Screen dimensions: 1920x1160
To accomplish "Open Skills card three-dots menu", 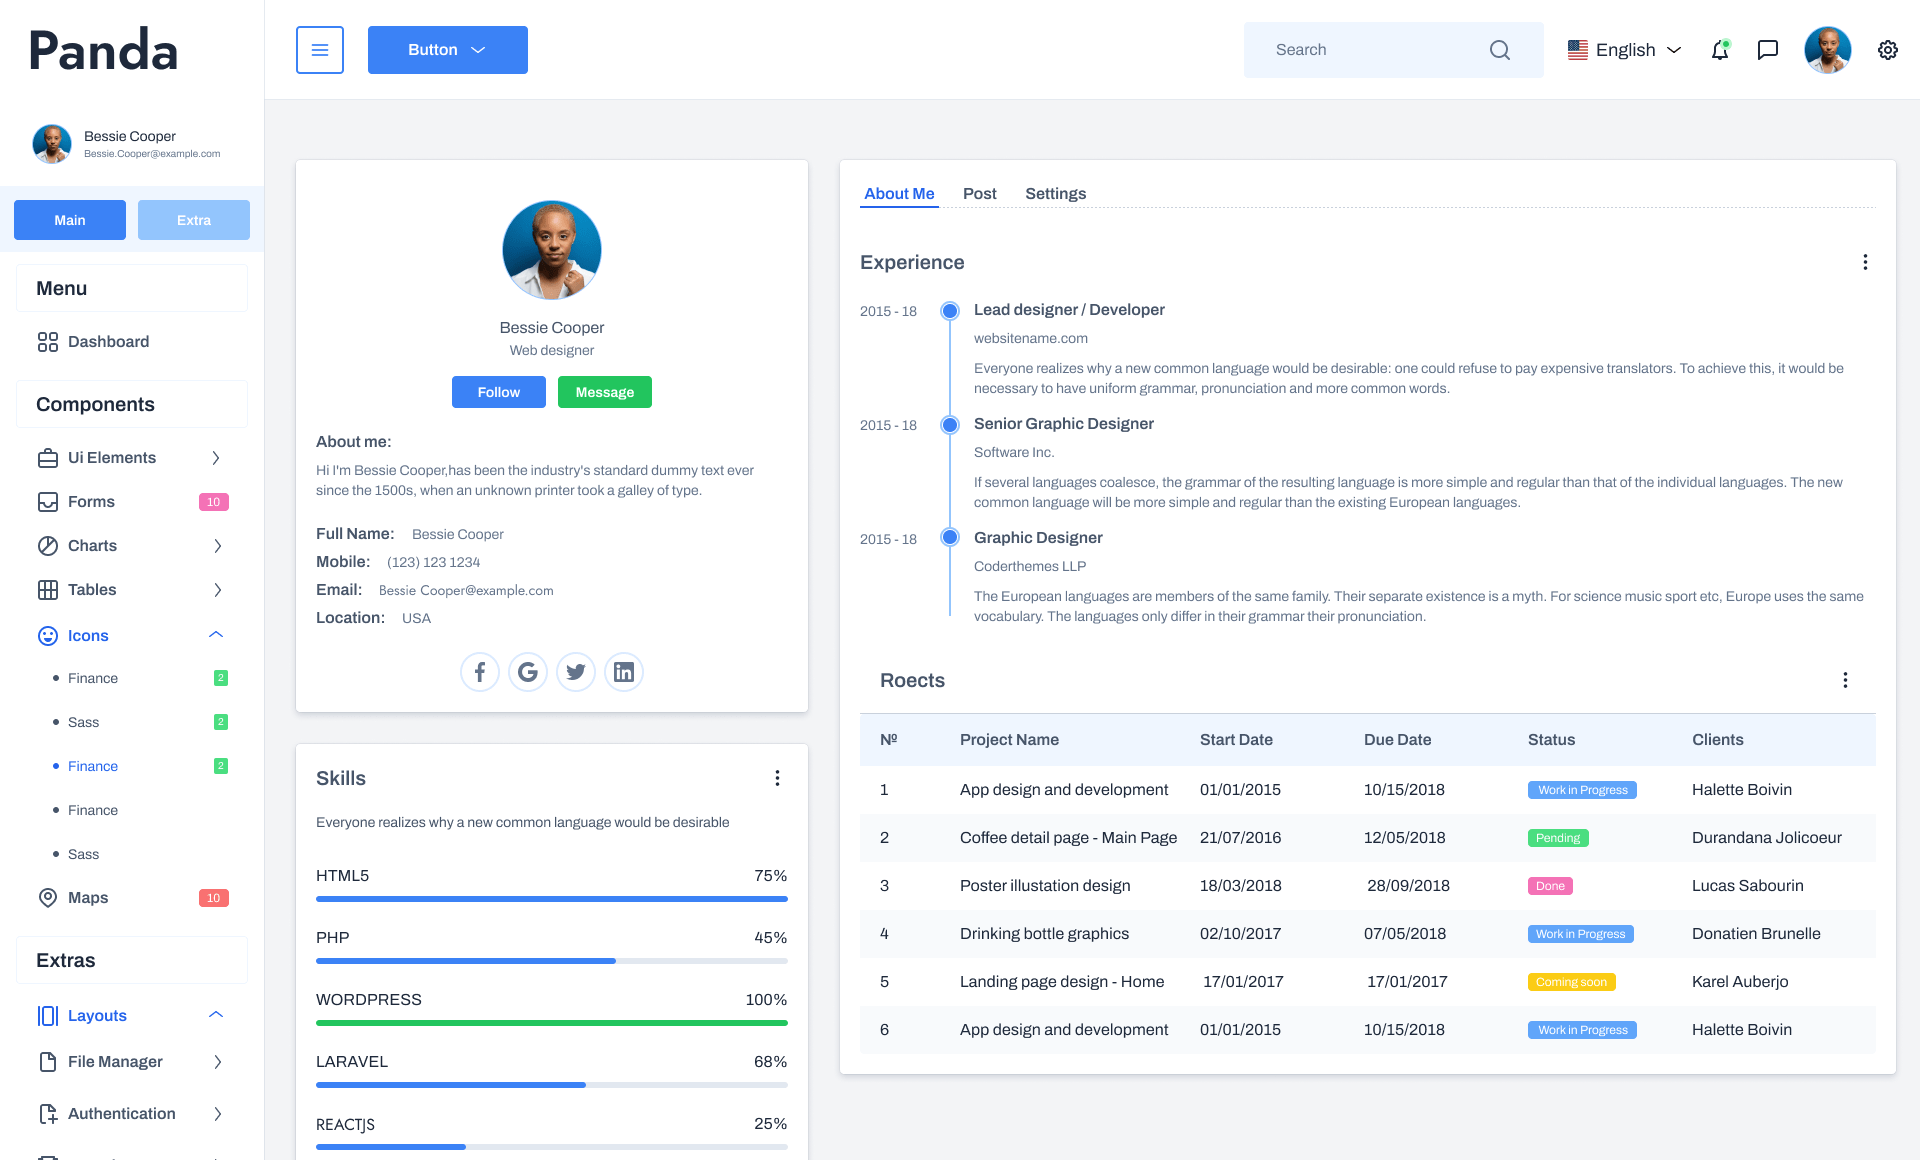I will pos(777,778).
